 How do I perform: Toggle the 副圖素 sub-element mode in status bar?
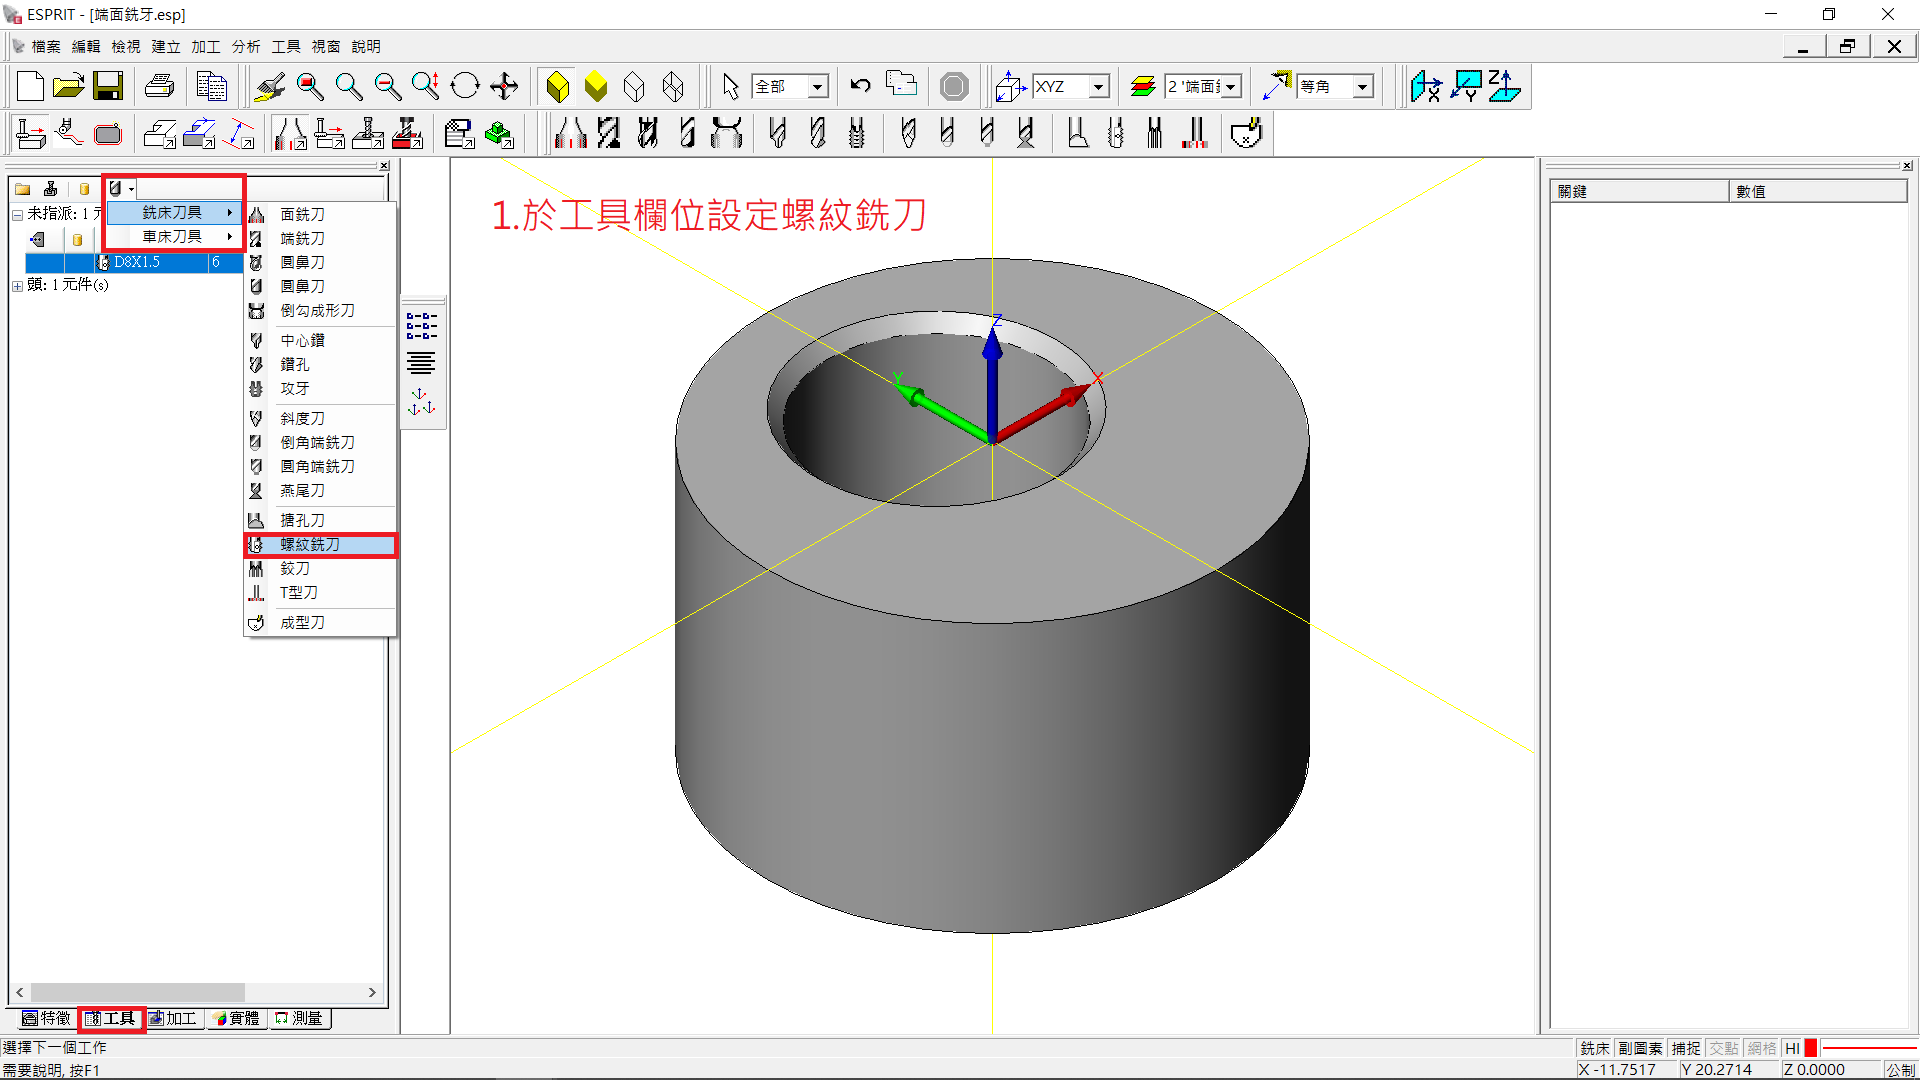pyautogui.click(x=1640, y=1048)
